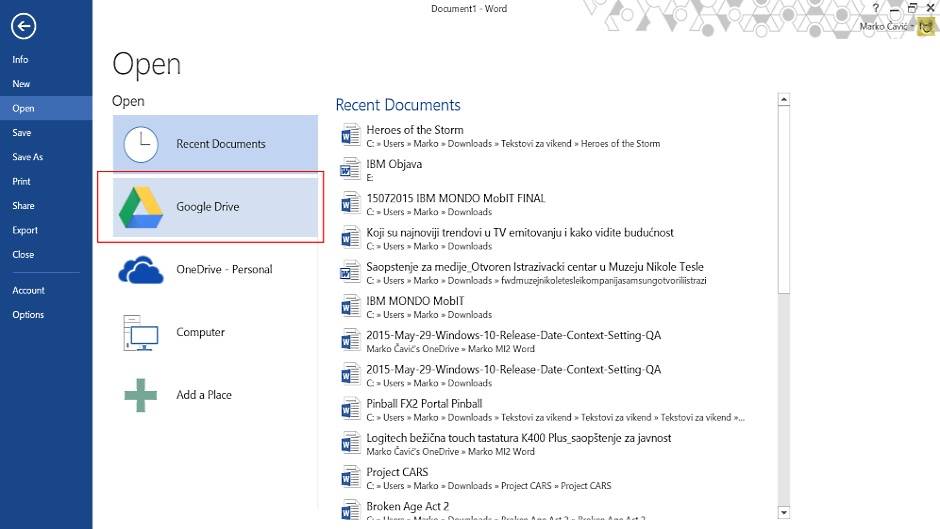Click the back arrow circle icon
Image resolution: width=940 pixels, height=529 pixels.
click(x=23, y=27)
